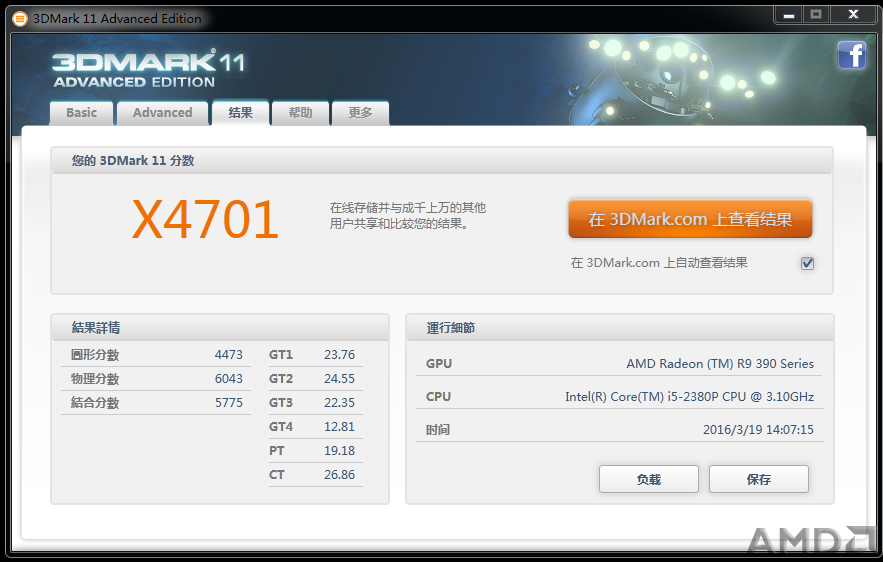
Task: Click the CT value 26.86
Action: 340,475
